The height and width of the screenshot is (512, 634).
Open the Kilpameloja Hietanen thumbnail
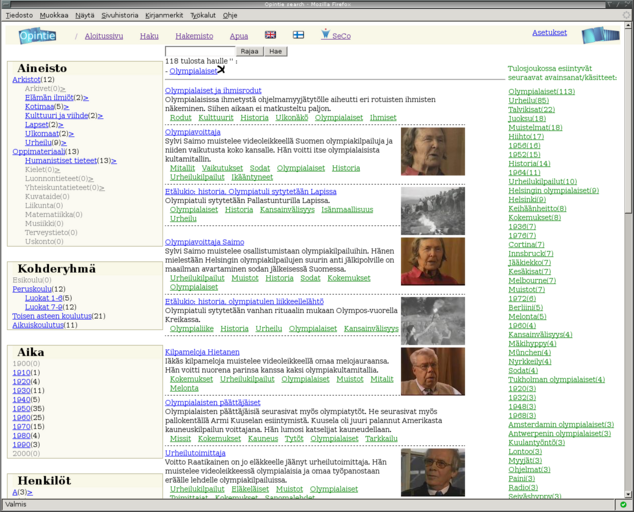433,371
